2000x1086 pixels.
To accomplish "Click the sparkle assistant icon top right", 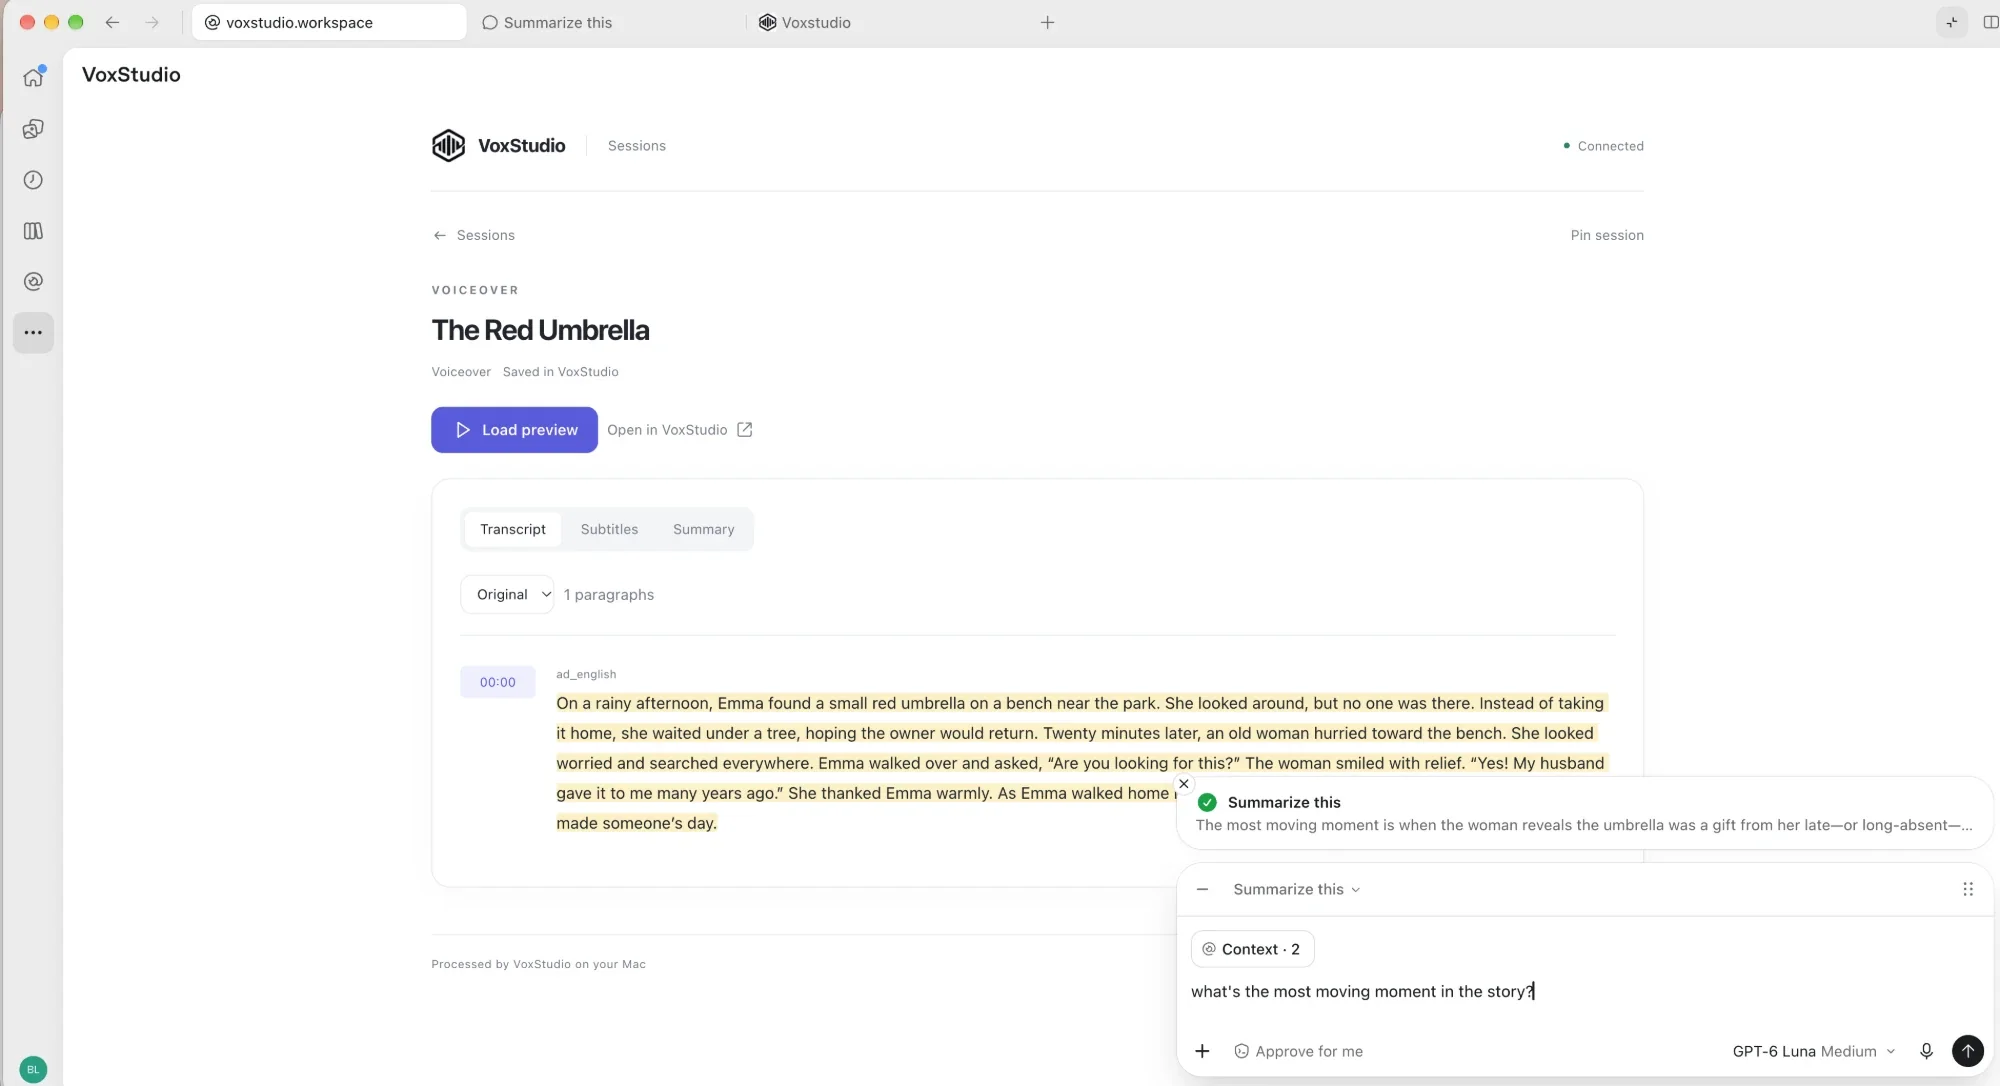I will point(1951,22).
